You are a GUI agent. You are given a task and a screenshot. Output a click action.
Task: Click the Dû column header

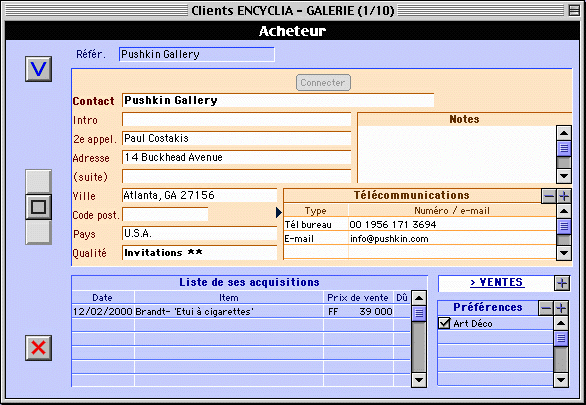click(x=402, y=298)
